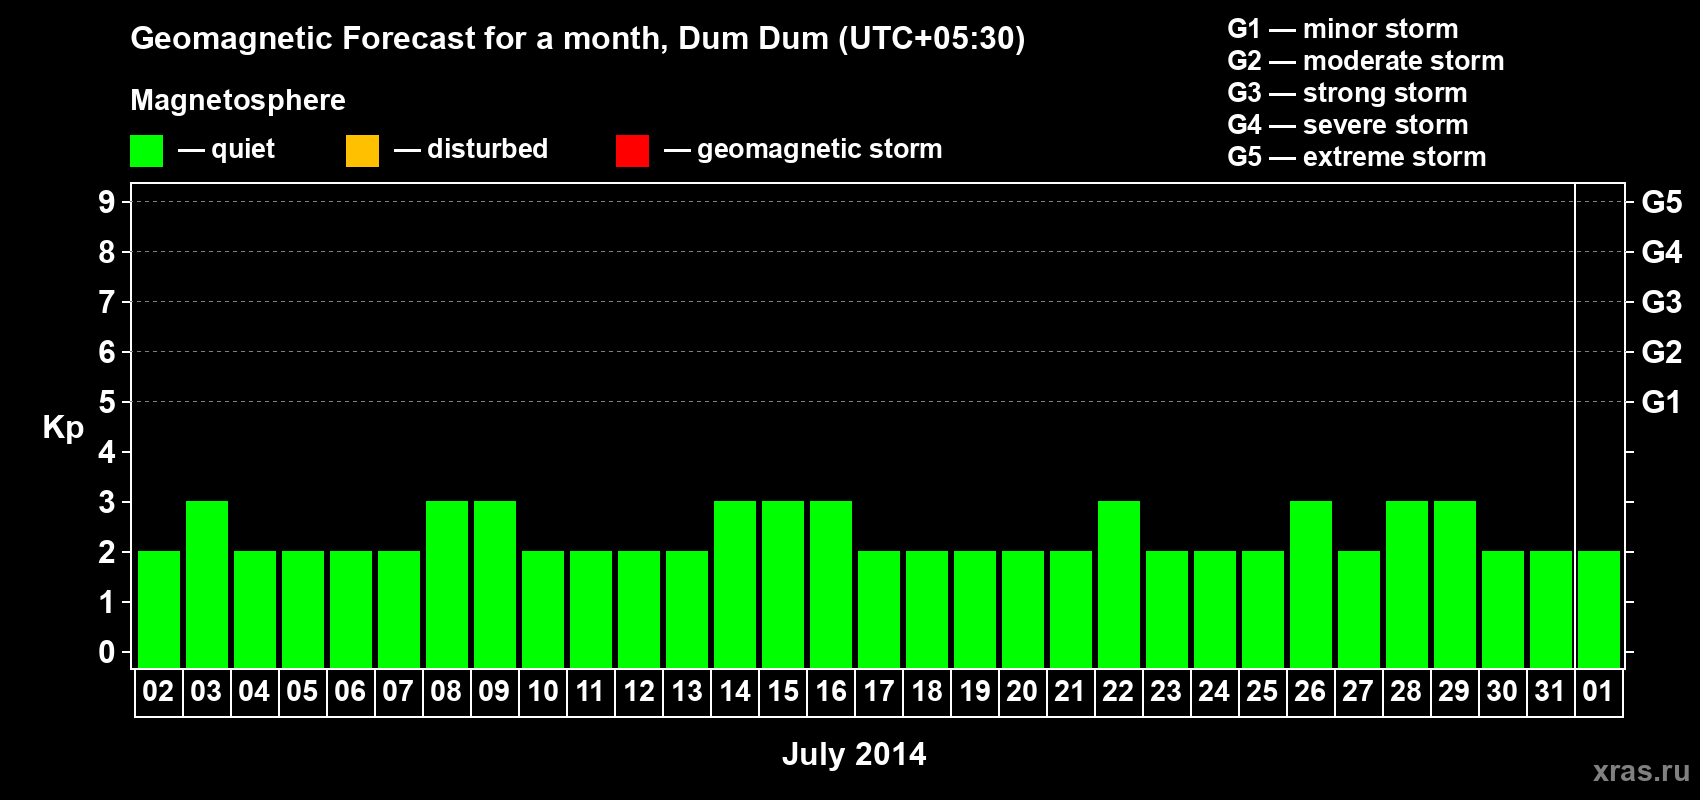
Task: Click the green bar for day 08
Action: click(x=447, y=584)
